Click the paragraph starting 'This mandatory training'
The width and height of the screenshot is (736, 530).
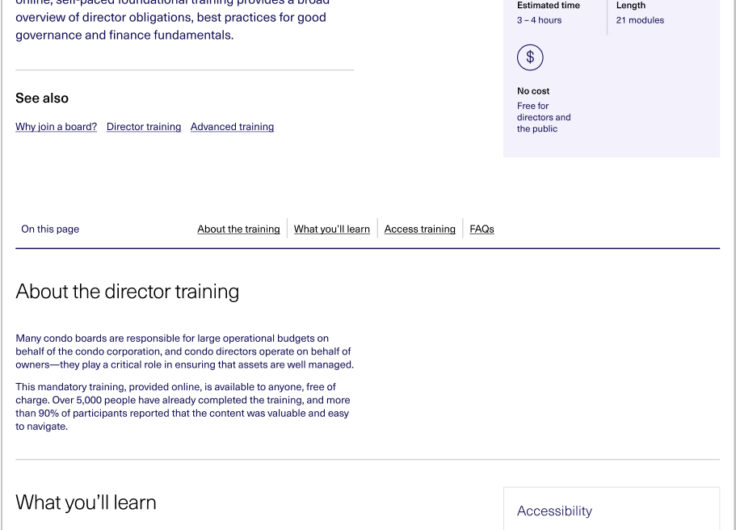[x=183, y=407]
